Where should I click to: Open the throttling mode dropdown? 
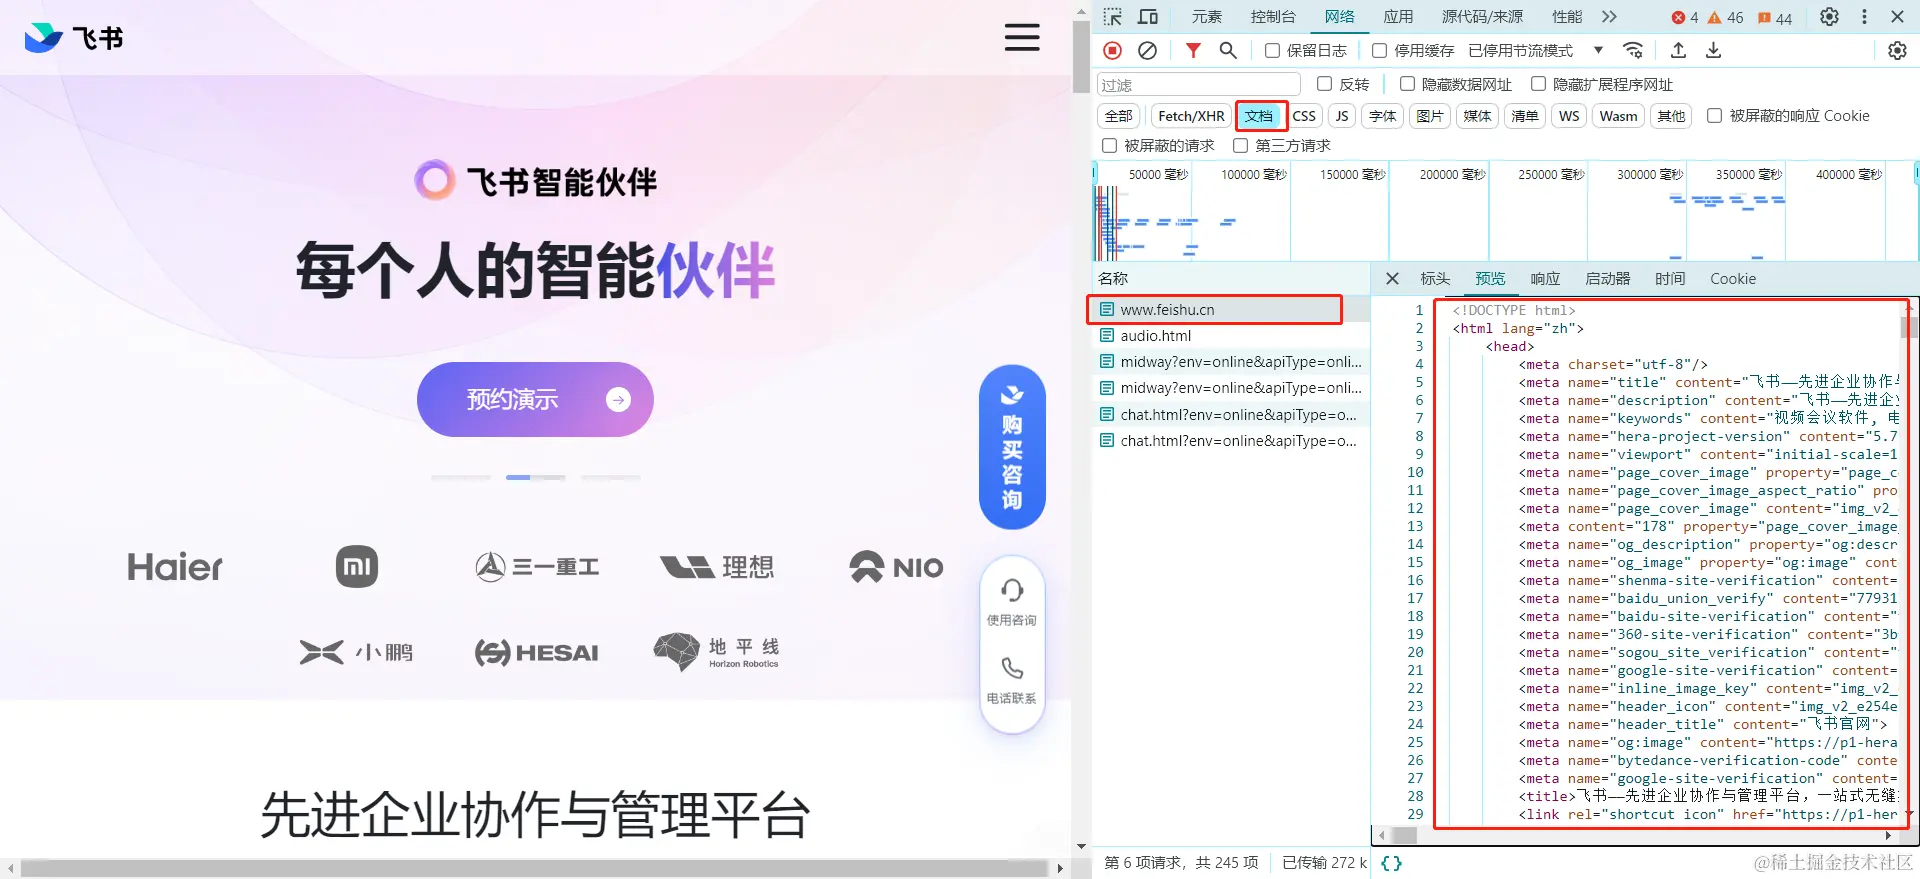click(1536, 50)
